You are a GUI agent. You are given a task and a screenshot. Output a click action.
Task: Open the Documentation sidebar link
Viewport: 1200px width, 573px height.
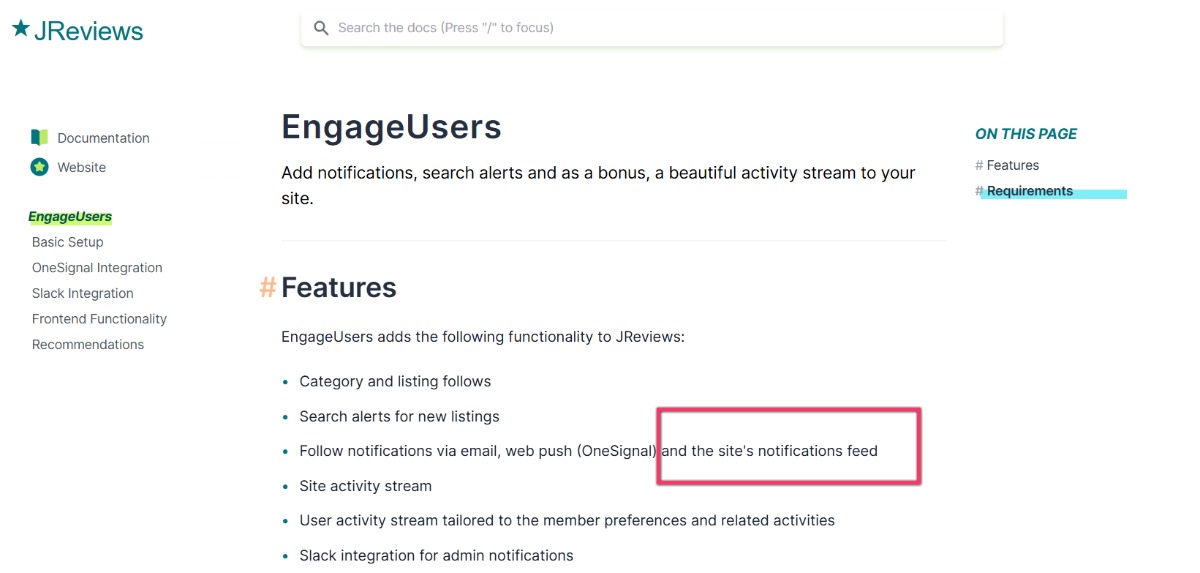coord(103,138)
